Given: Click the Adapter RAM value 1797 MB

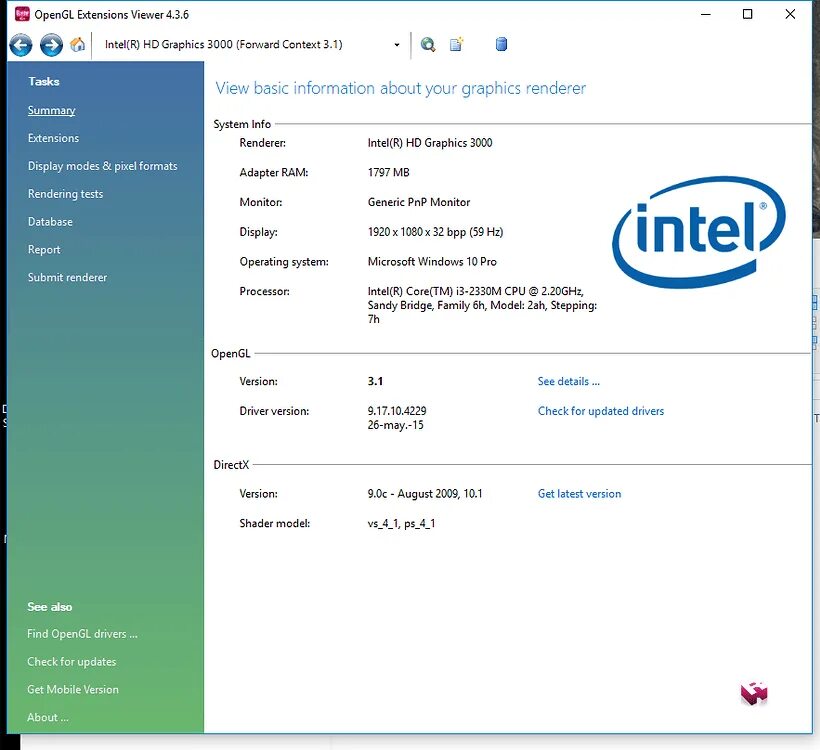Looking at the screenshot, I should (389, 173).
